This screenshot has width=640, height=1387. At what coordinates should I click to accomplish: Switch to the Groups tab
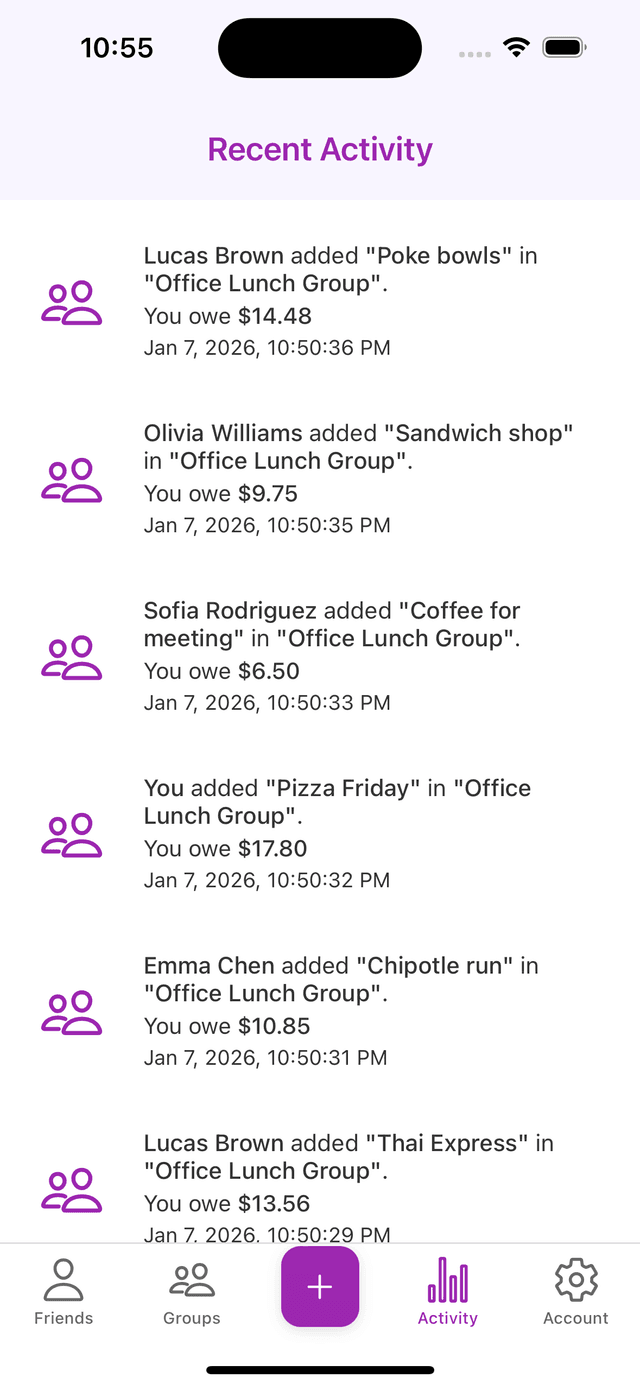tap(191, 1292)
